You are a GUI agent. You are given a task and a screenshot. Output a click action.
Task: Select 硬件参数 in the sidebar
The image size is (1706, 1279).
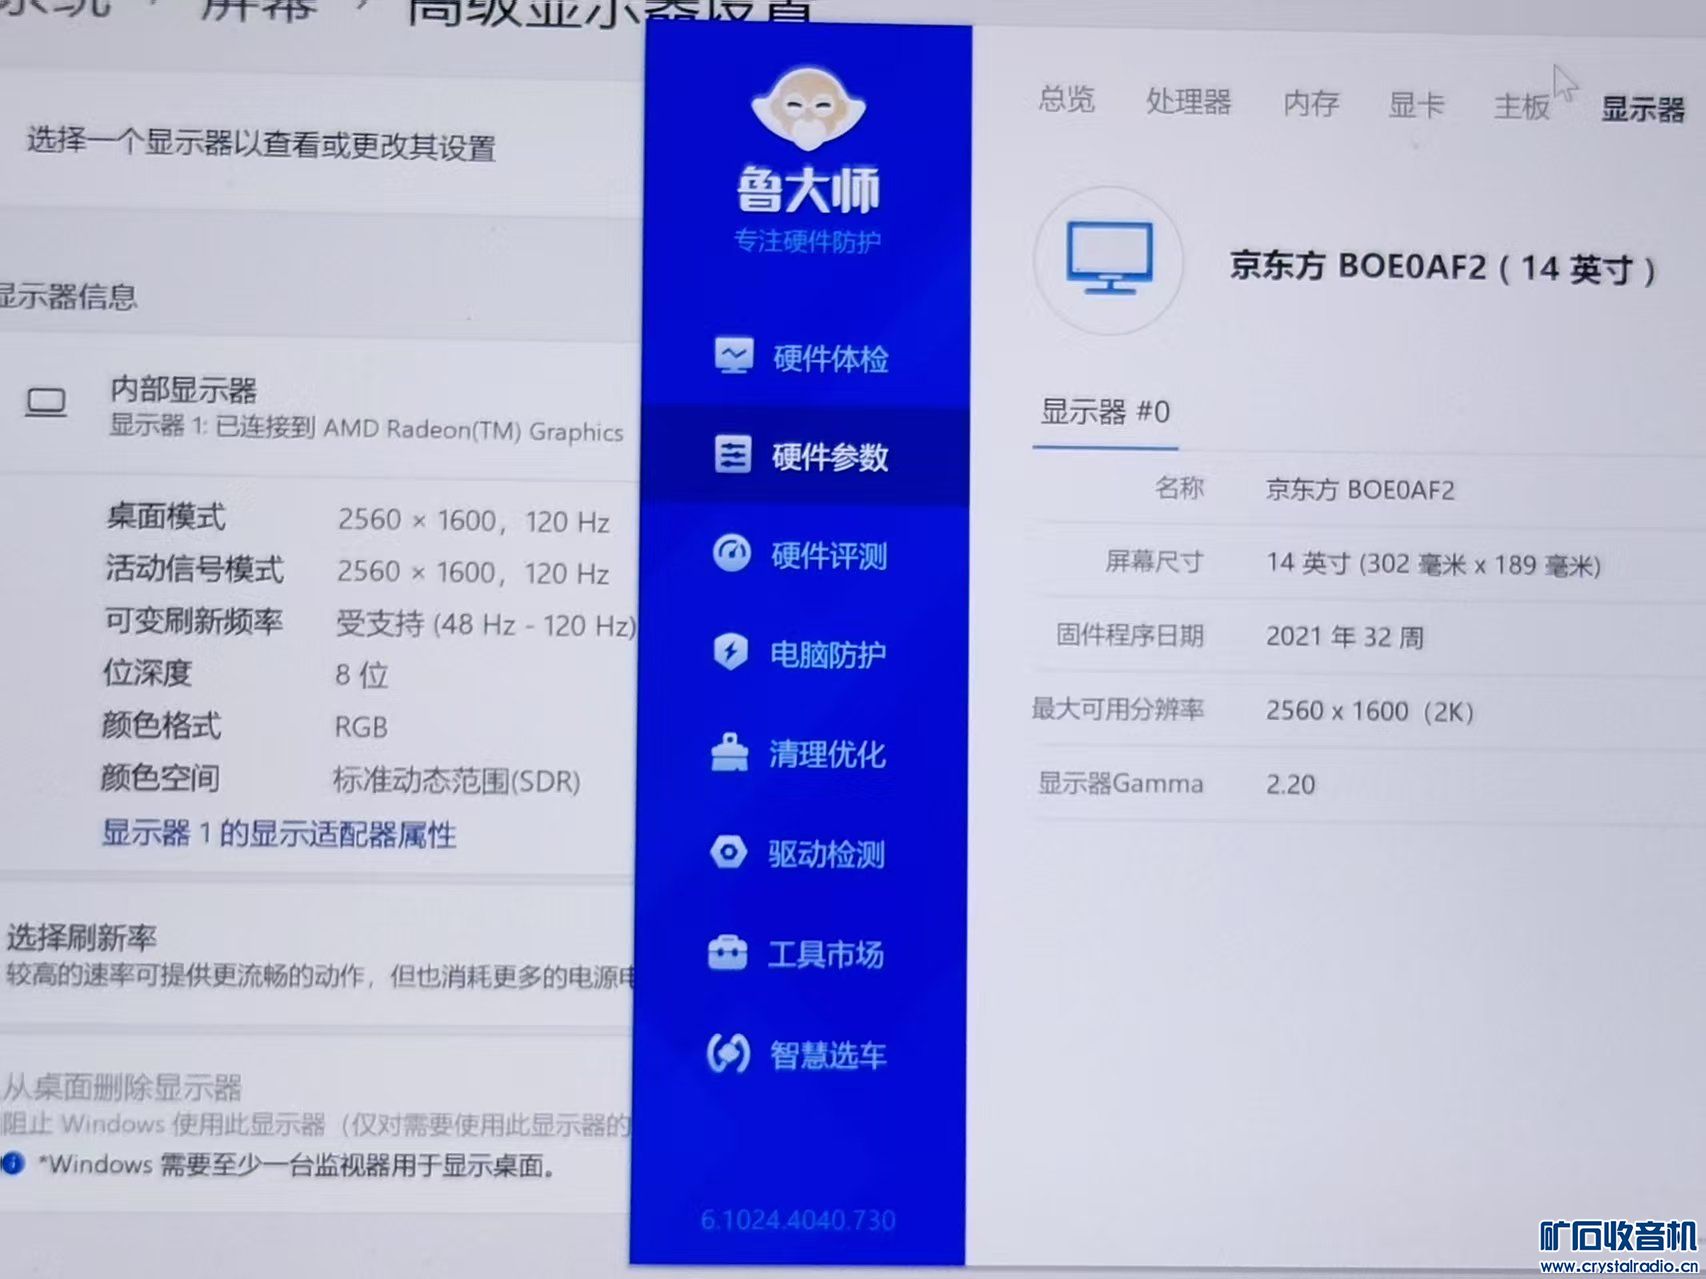[804, 456]
